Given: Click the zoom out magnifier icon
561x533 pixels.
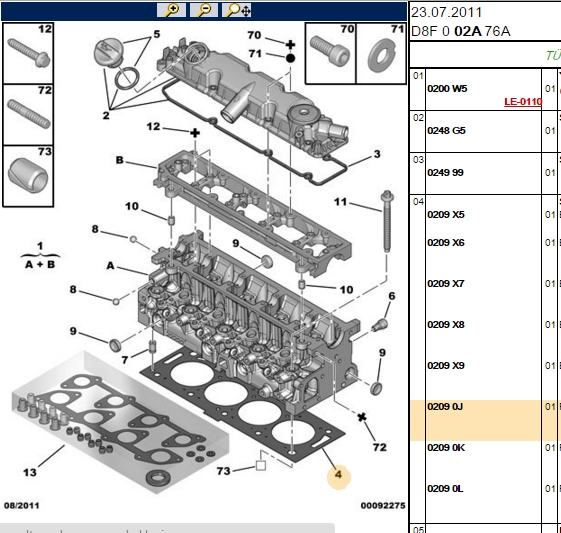Looking at the screenshot, I should 204,10.
